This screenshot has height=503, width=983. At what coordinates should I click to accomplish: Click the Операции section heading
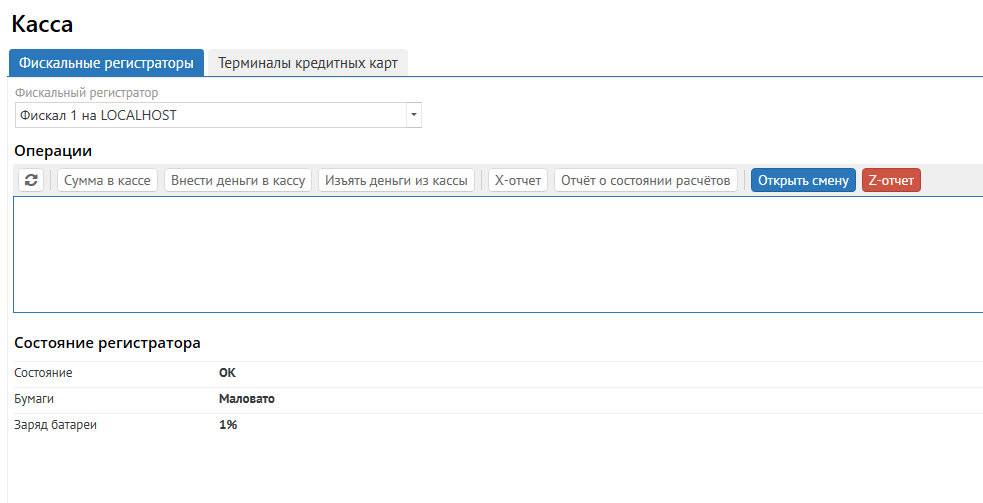point(53,150)
